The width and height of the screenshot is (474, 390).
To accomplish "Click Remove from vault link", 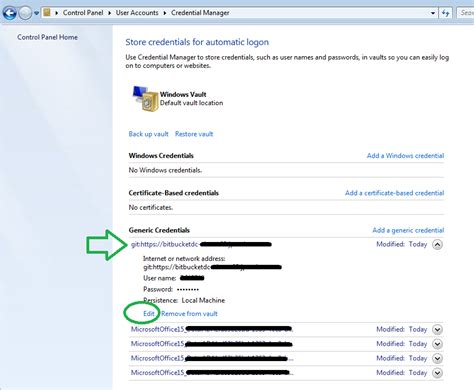I will coord(189,313).
